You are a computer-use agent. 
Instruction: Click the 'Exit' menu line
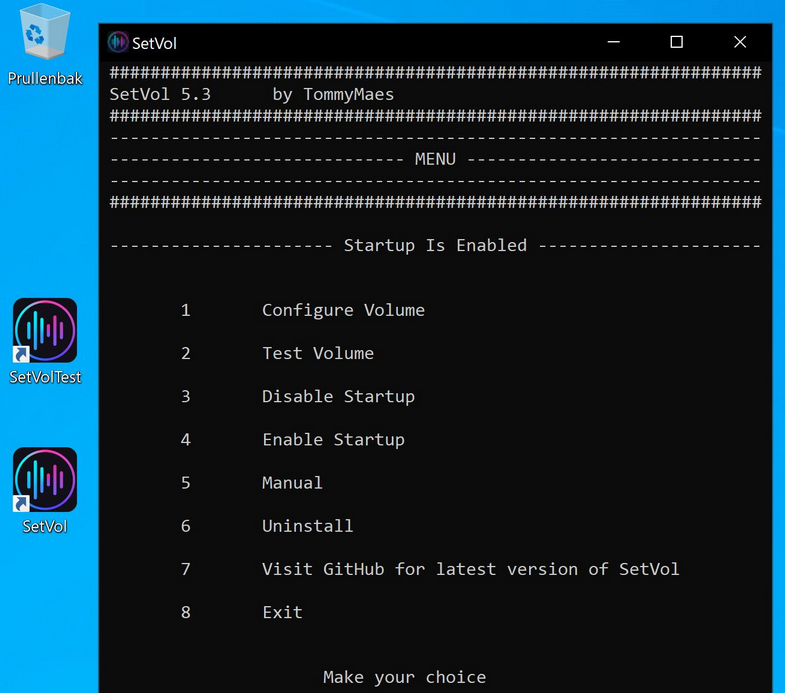click(282, 612)
